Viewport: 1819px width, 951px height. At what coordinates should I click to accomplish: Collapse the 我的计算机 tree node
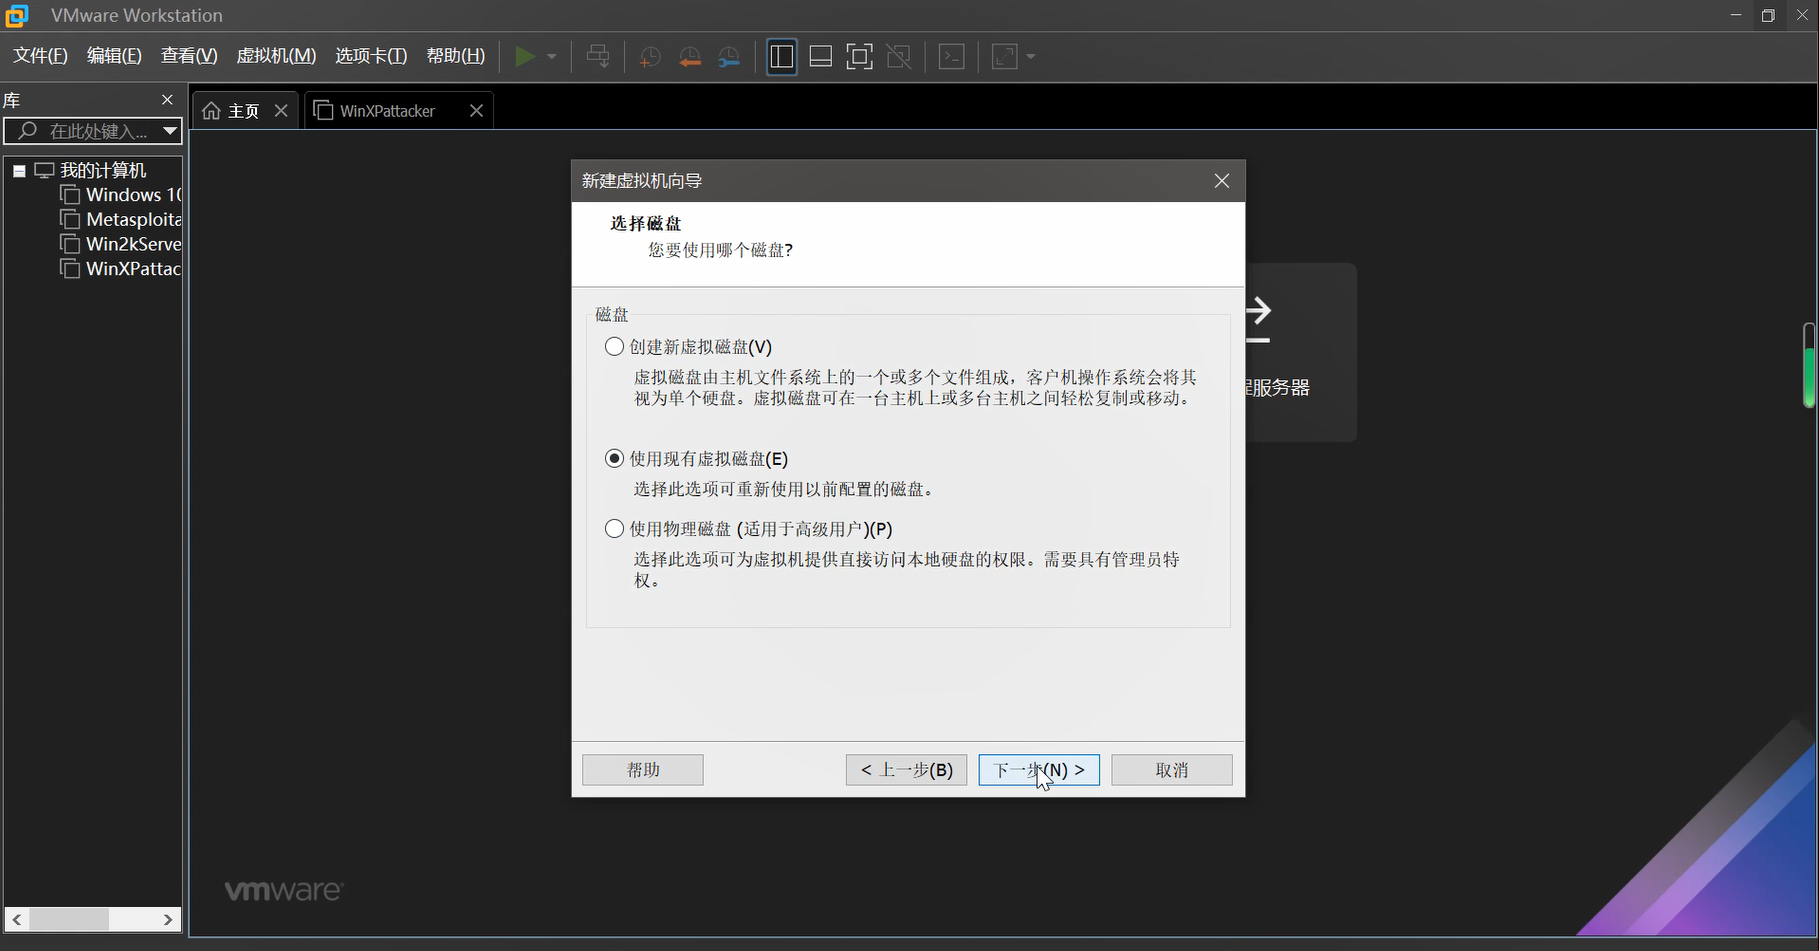click(19, 171)
